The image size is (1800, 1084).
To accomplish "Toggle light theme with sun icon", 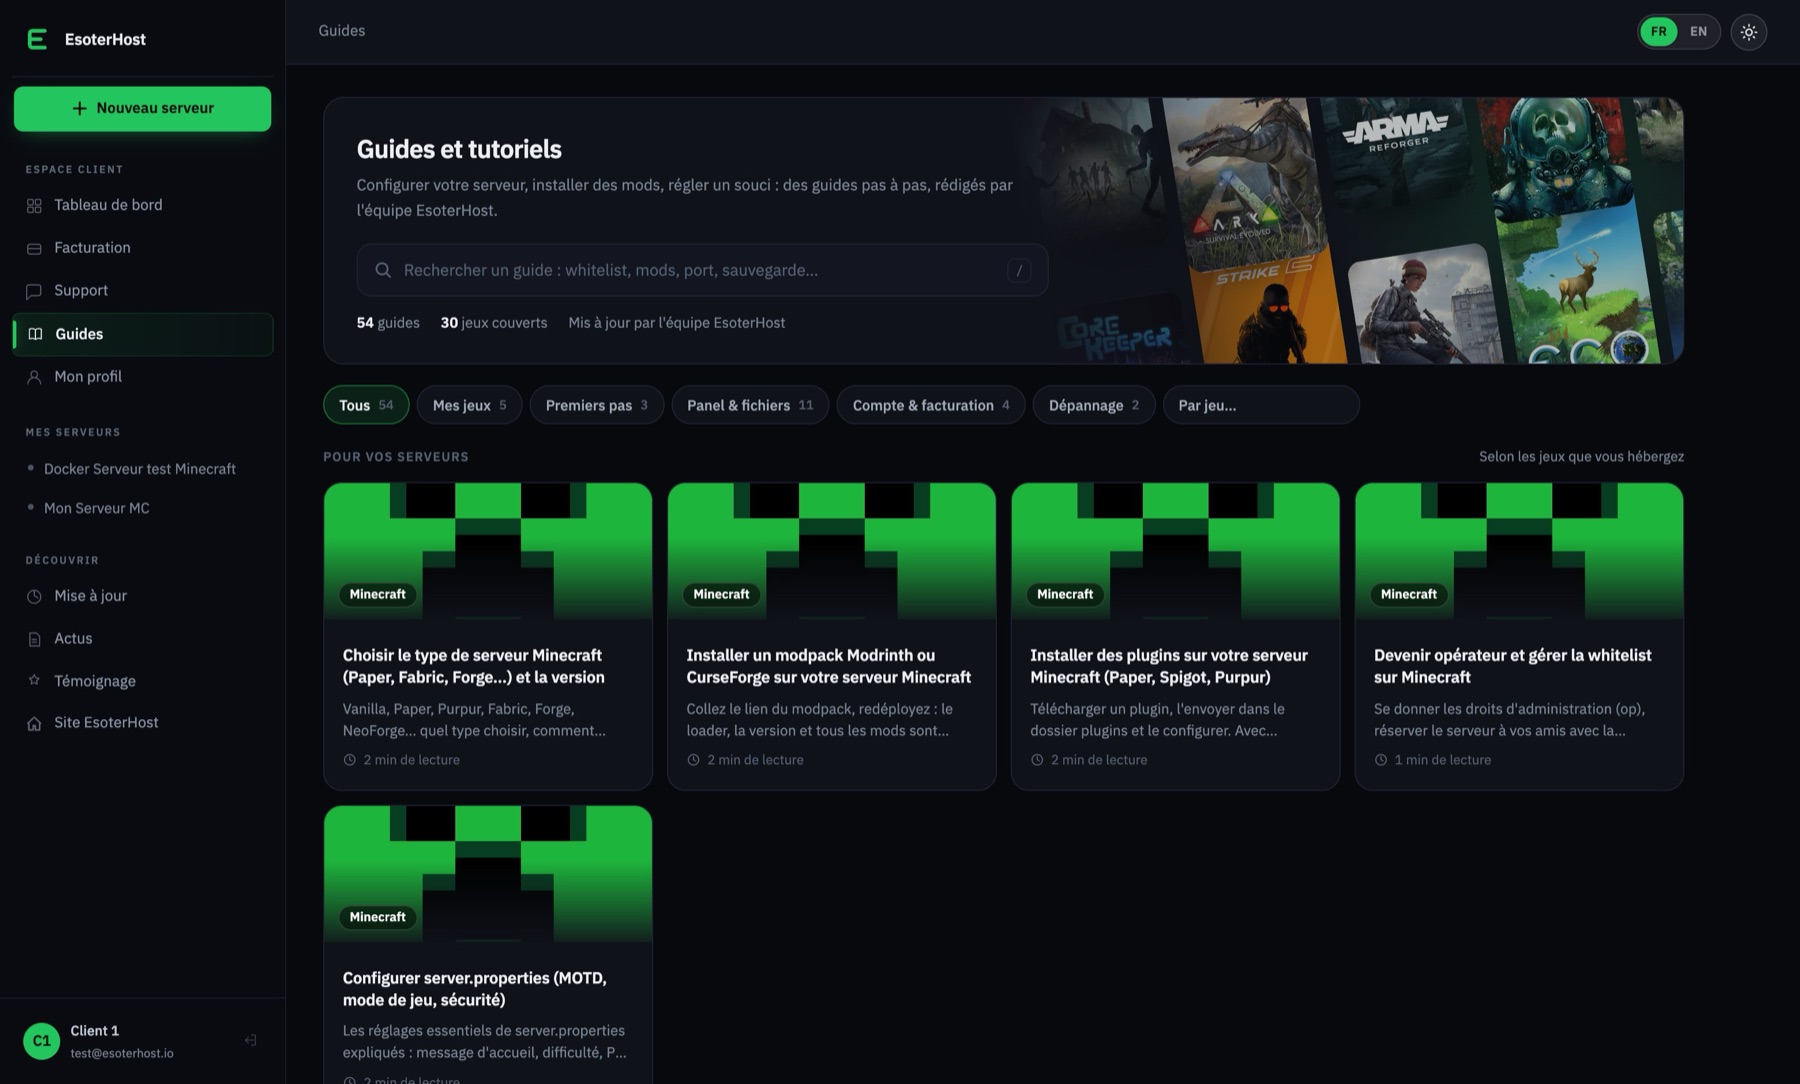I will pyautogui.click(x=1748, y=32).
